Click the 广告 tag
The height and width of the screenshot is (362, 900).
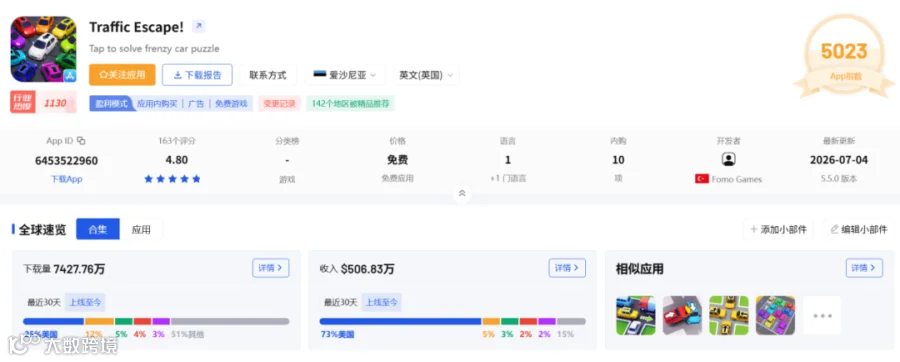coord(196,104)
